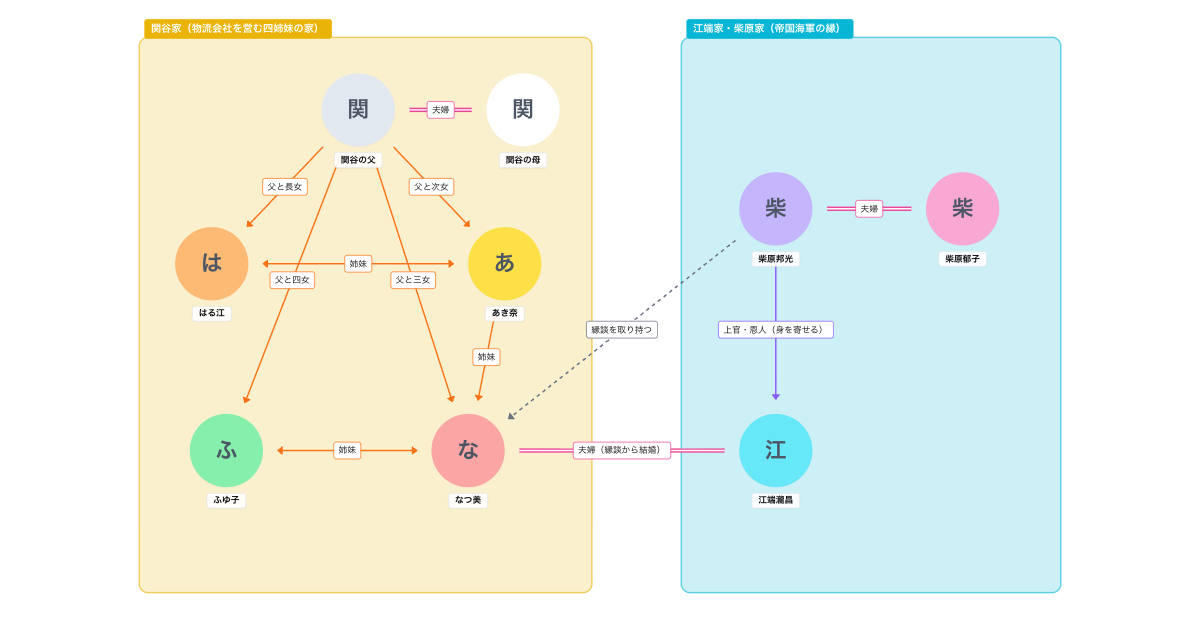Viewport: 1200px width, 630px height.
Task: Select the cyan 江 node circle
Action: [x=776, y=451]
